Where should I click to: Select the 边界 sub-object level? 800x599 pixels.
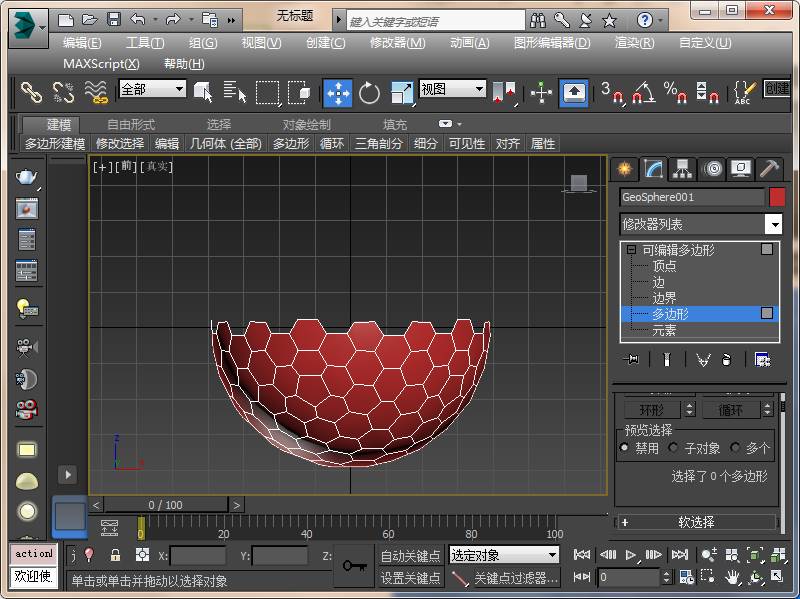click(664, 298)
